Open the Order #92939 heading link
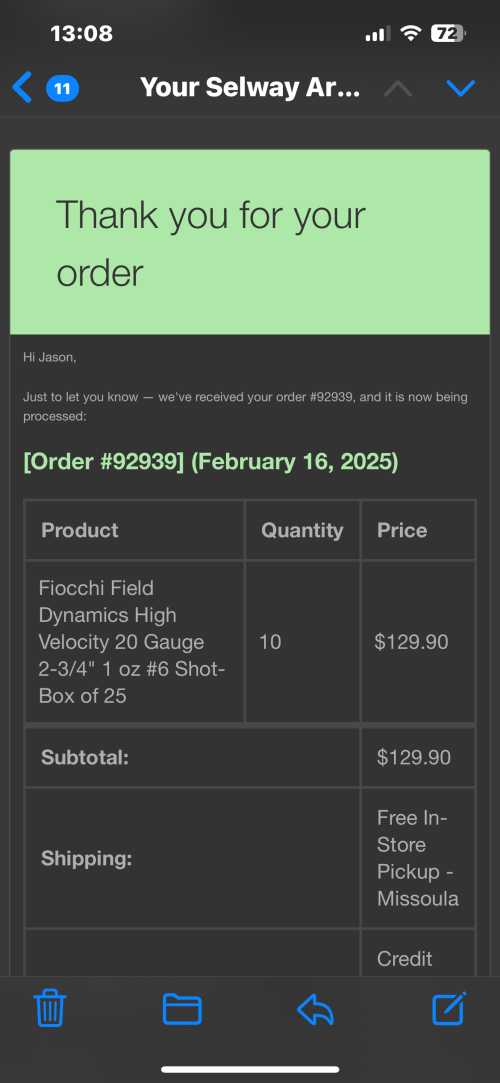500x1083 pixels. 211,461
